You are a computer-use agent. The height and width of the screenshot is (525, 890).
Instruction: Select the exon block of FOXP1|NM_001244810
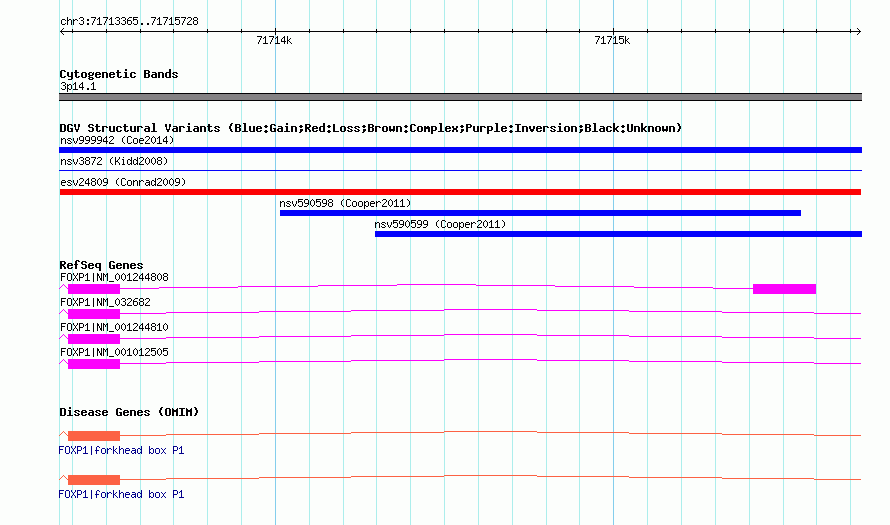pos(94,339)
